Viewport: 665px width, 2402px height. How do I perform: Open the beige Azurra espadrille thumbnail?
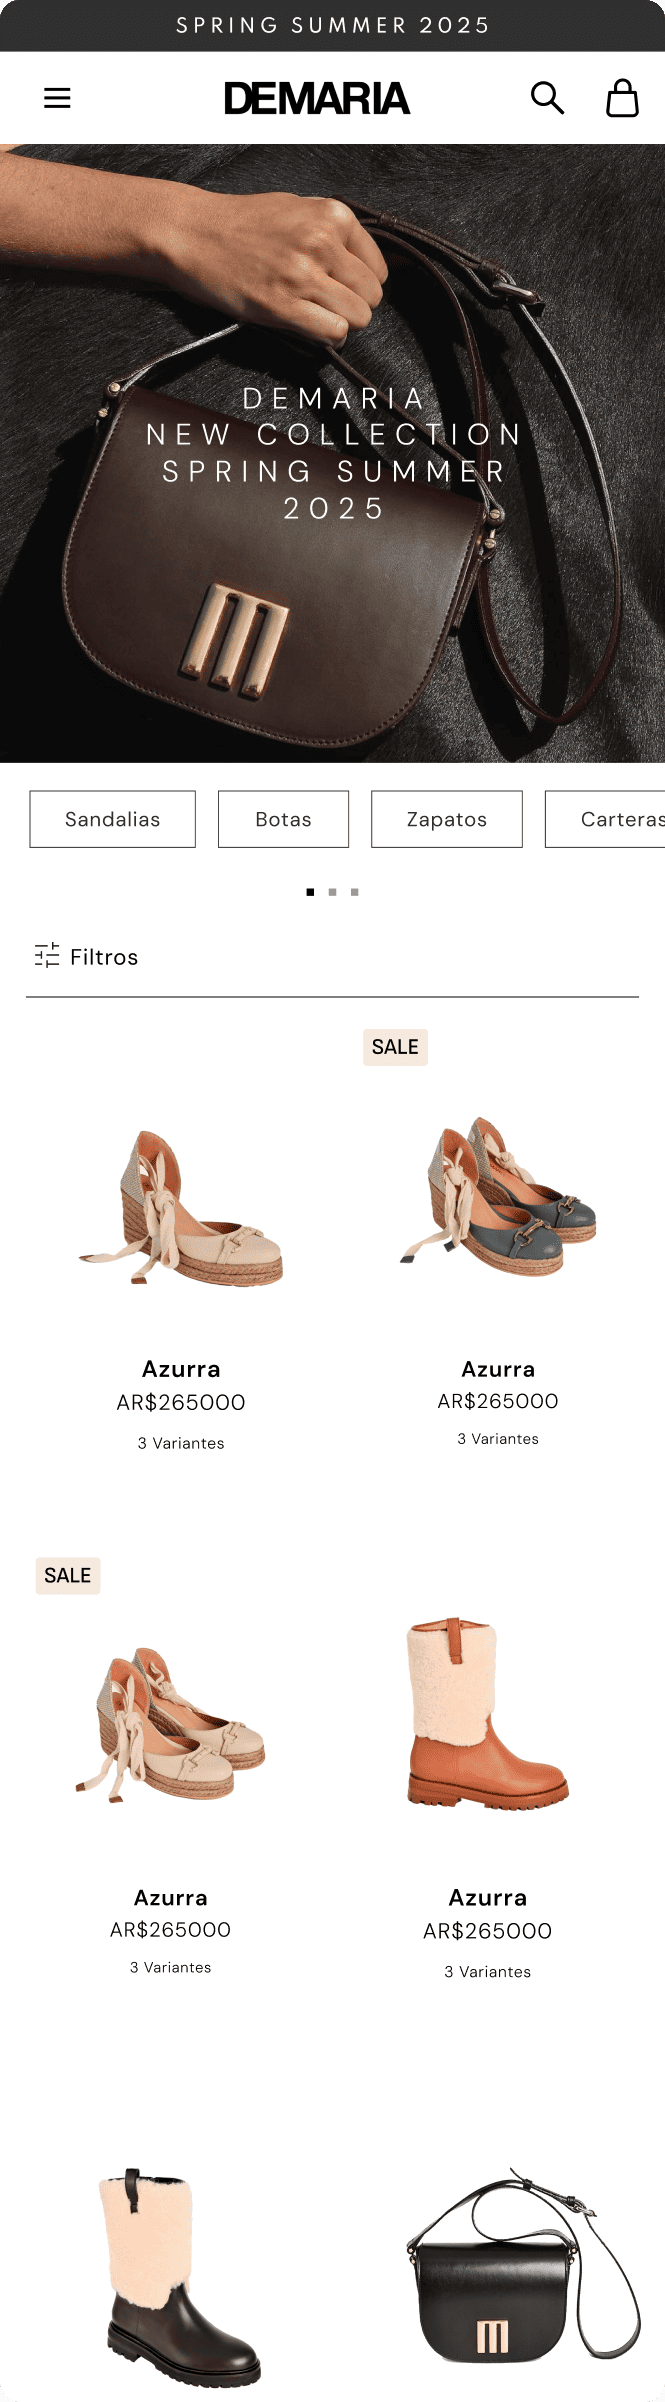coord(181,1207)
